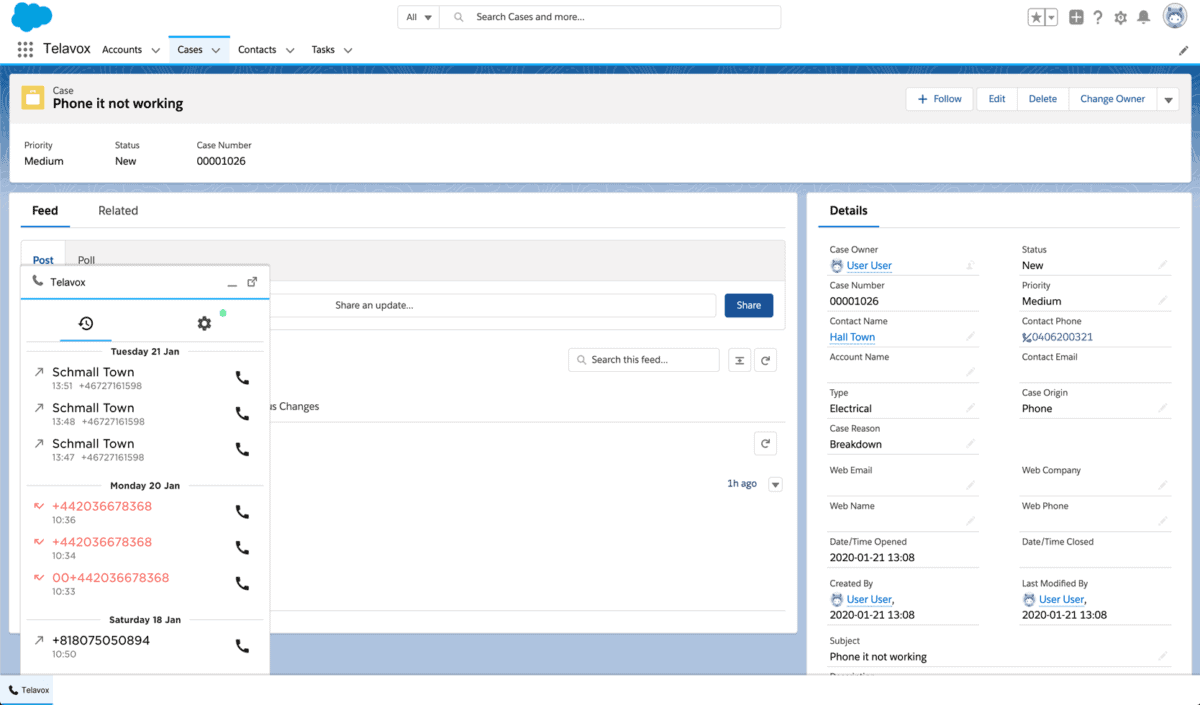Image resolution: width=1200 pixels, height=705 pixels.
Task: Select the Feed tab
Action: (45, 211)
